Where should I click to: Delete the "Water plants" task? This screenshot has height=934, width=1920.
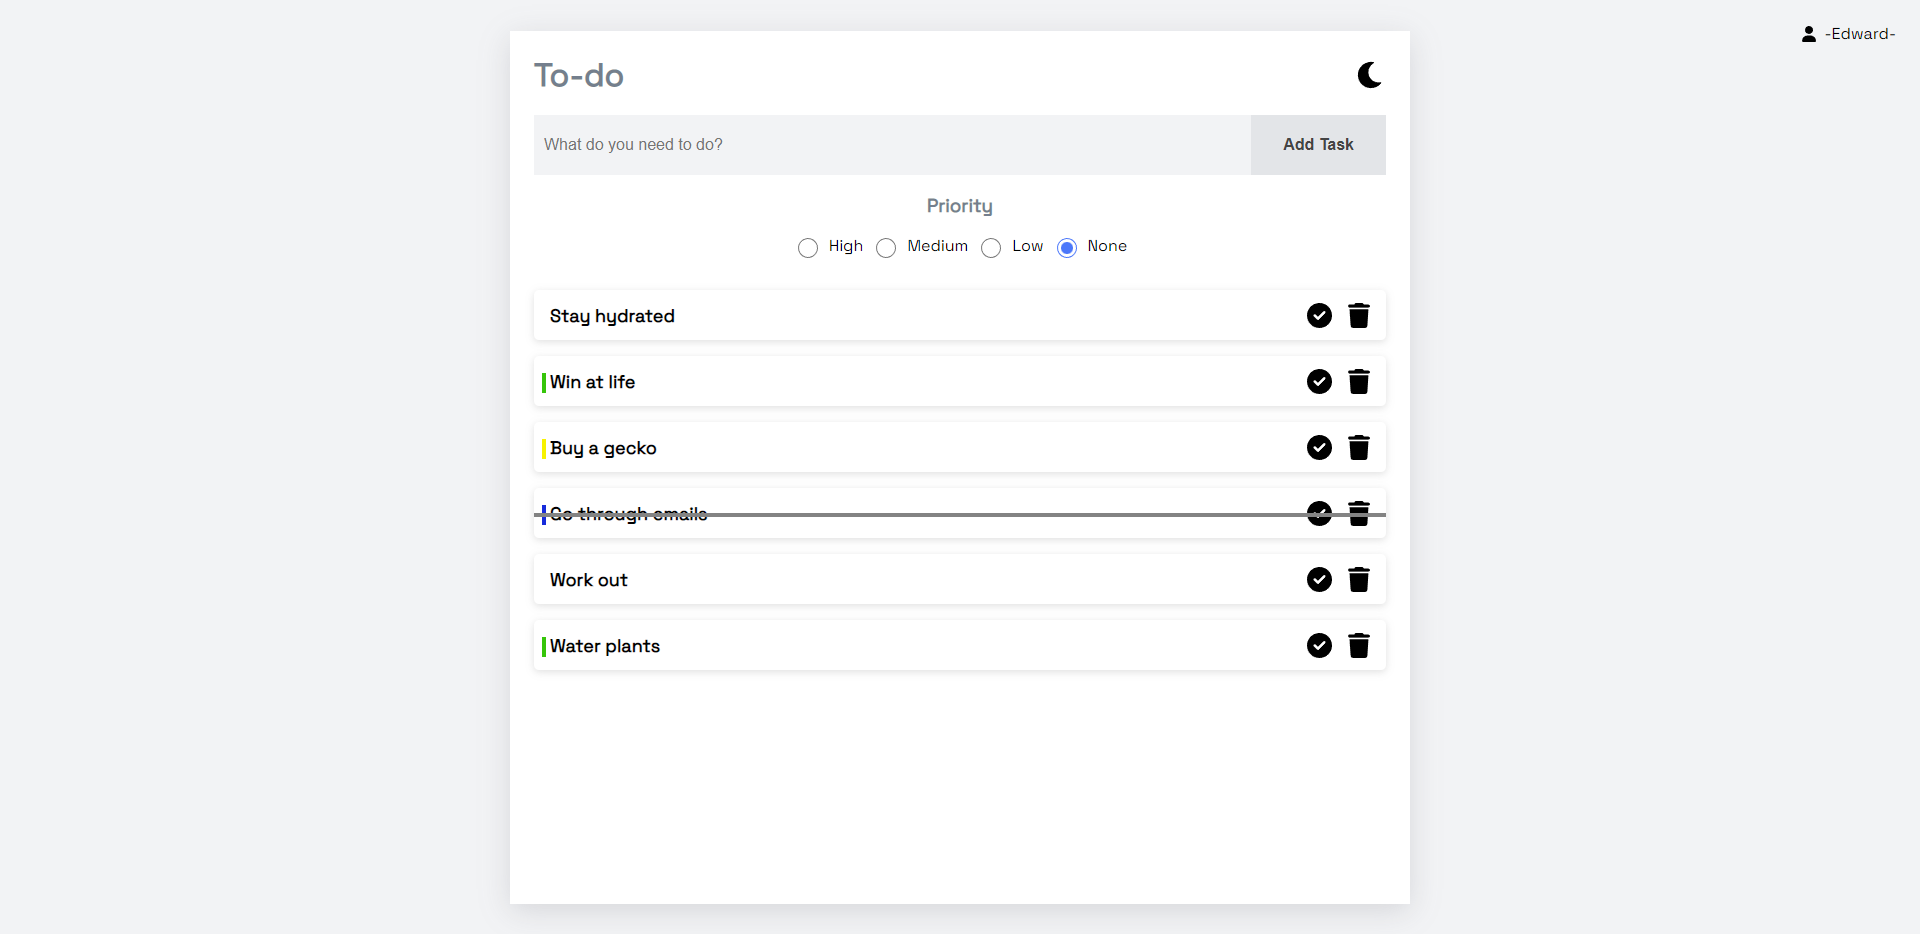tap(1360, 645)
